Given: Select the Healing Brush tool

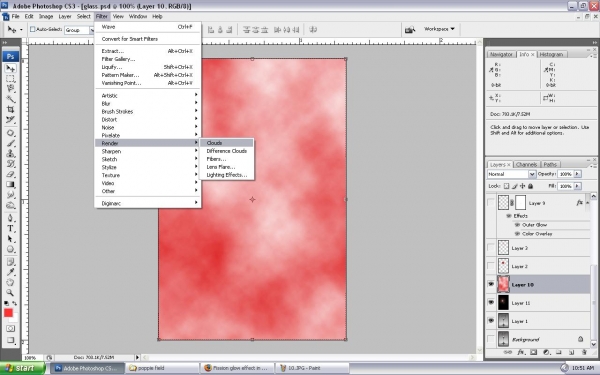Looking at the screenshot, I should 10,133.
